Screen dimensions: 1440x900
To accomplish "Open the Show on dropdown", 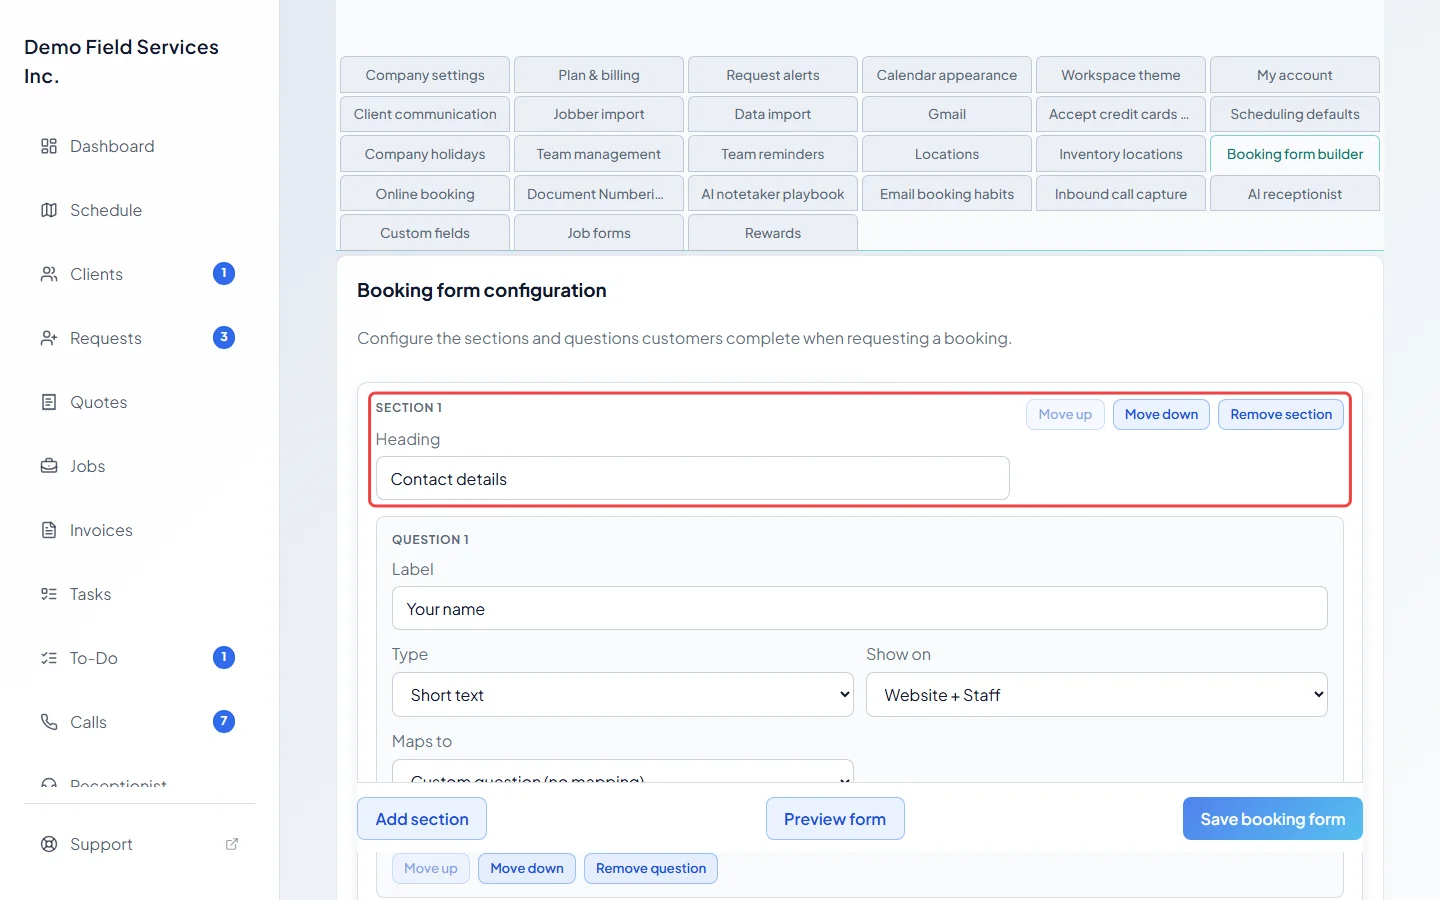I will (1097, 695).
